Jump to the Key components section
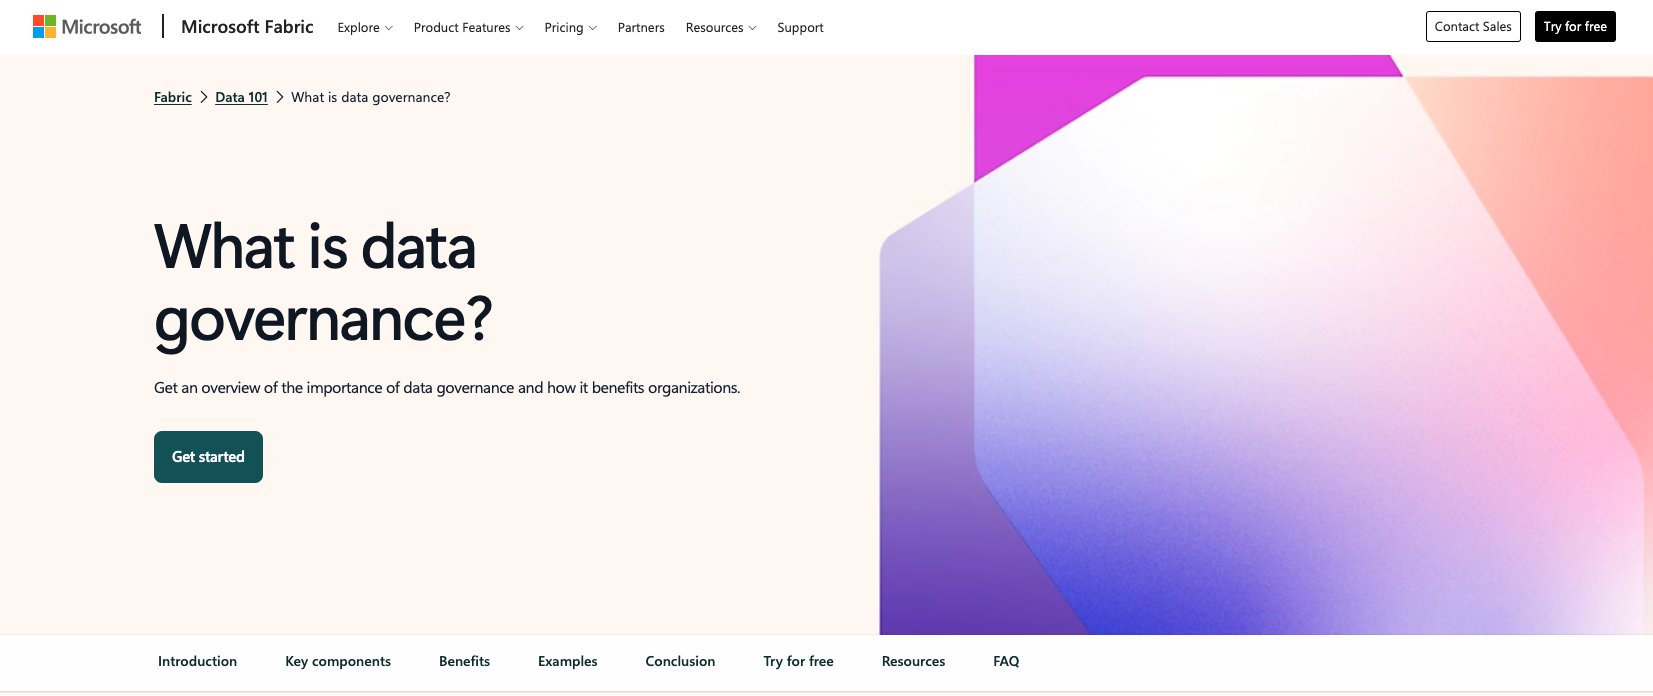The width and height of the screenshot is (1653, 696). coord(338,661)
